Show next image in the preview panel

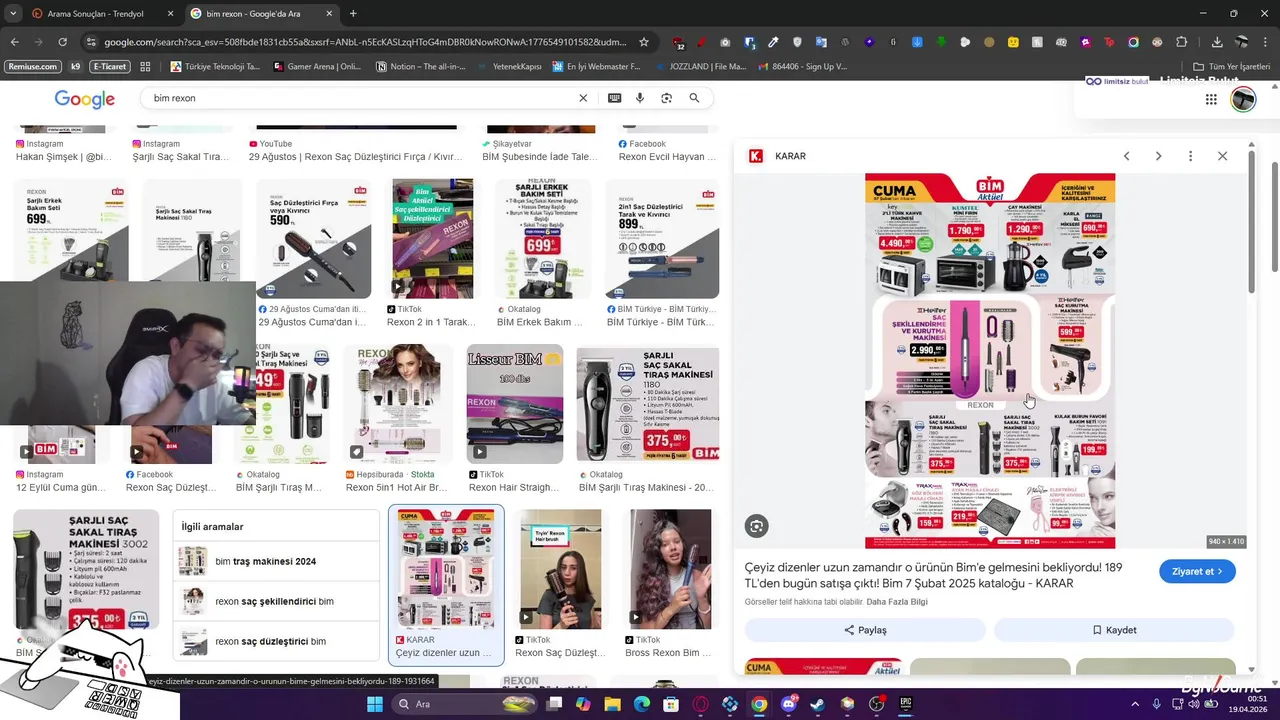[x=1158, y=156]
